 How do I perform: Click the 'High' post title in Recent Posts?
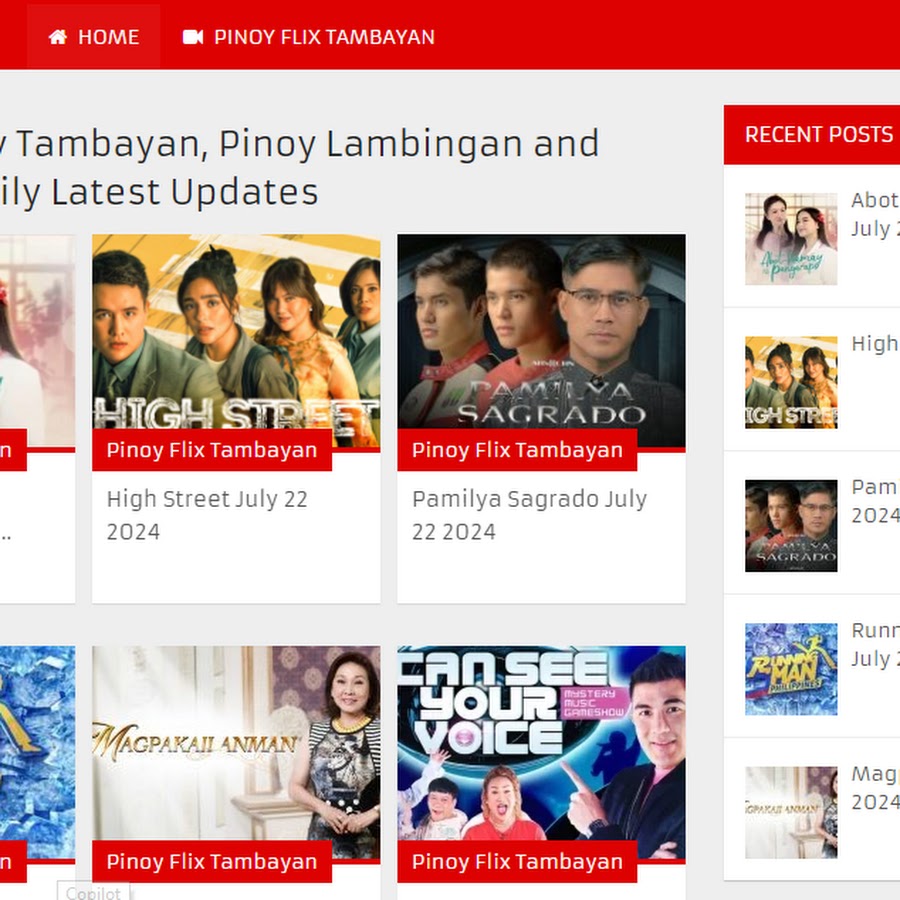(875, 344)
